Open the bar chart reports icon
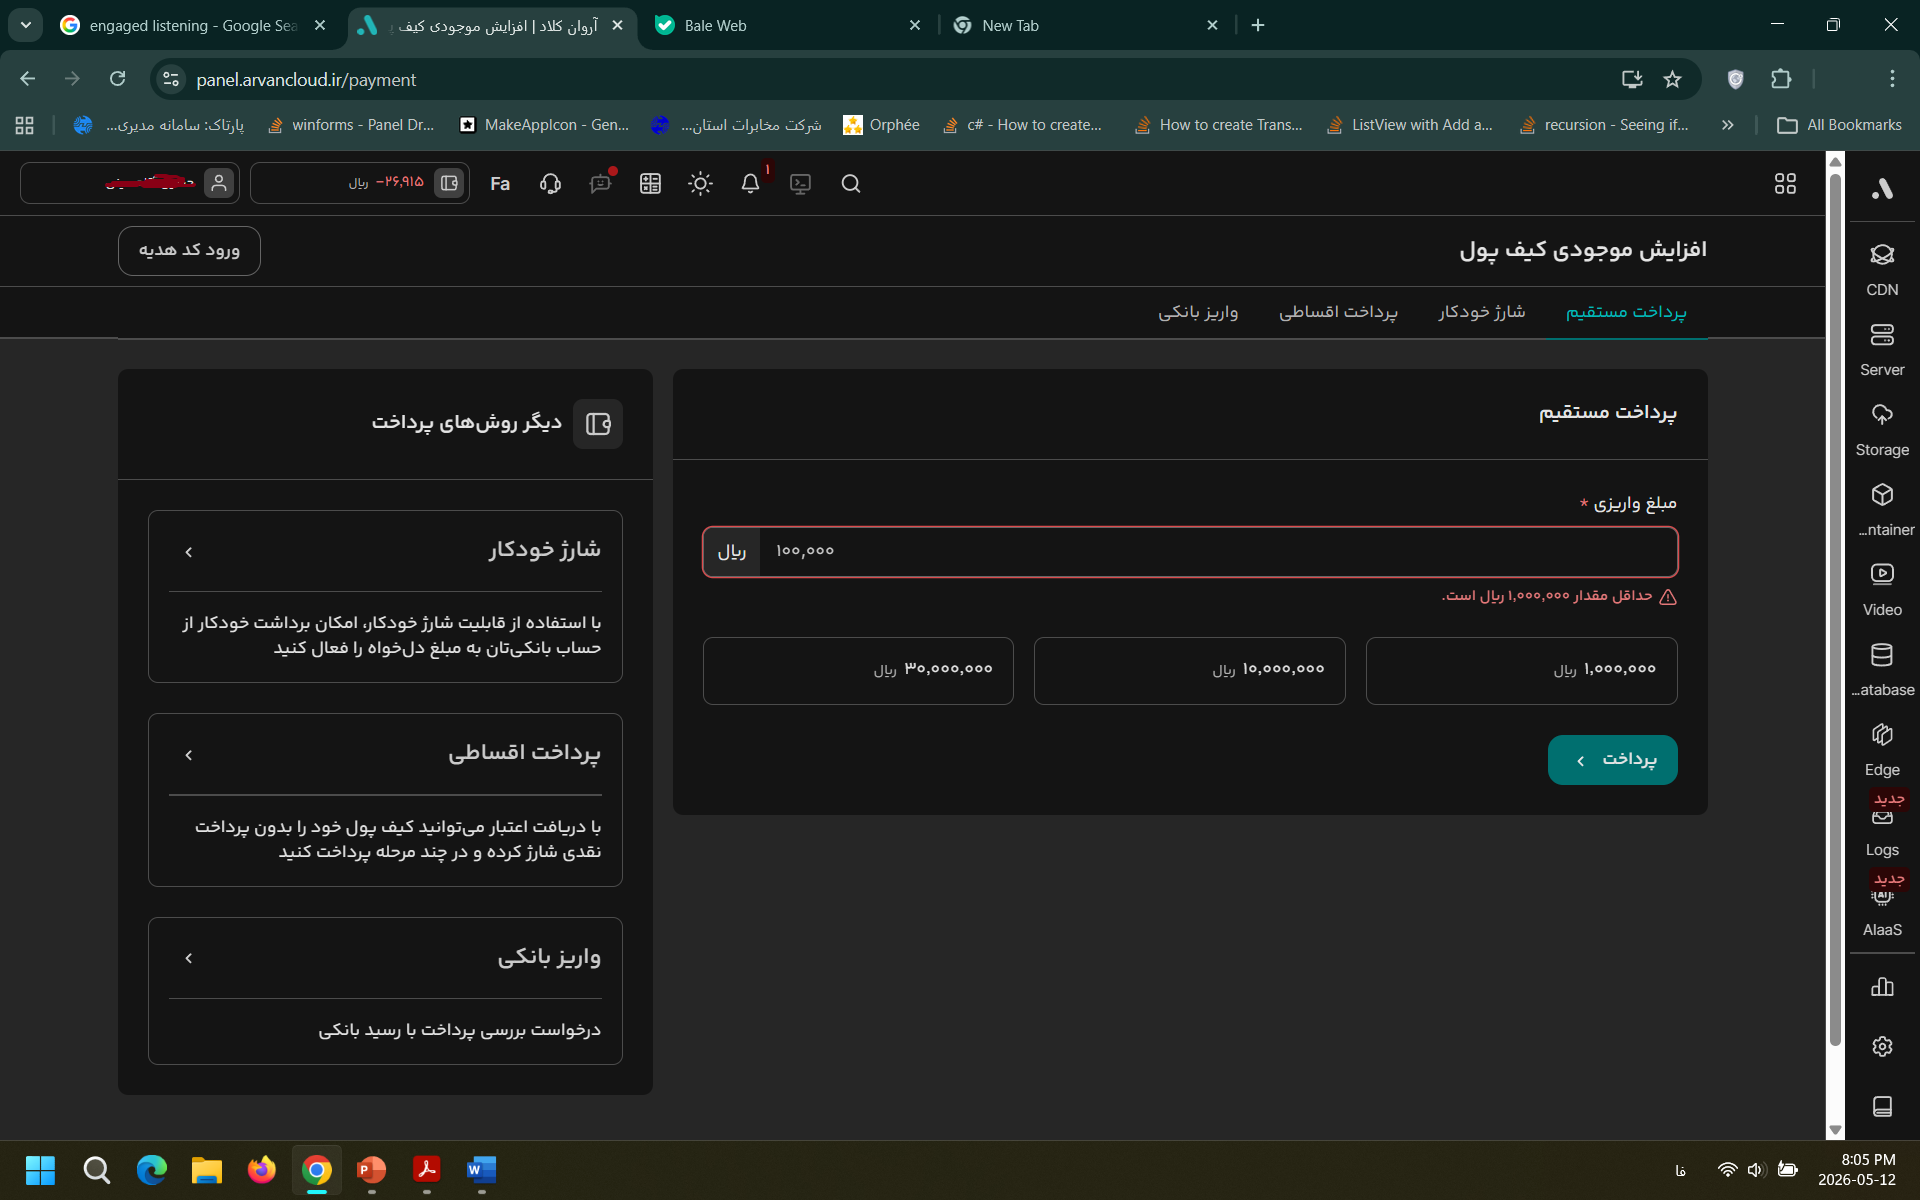1920x1200 pixels. (x=1882, y=987)
